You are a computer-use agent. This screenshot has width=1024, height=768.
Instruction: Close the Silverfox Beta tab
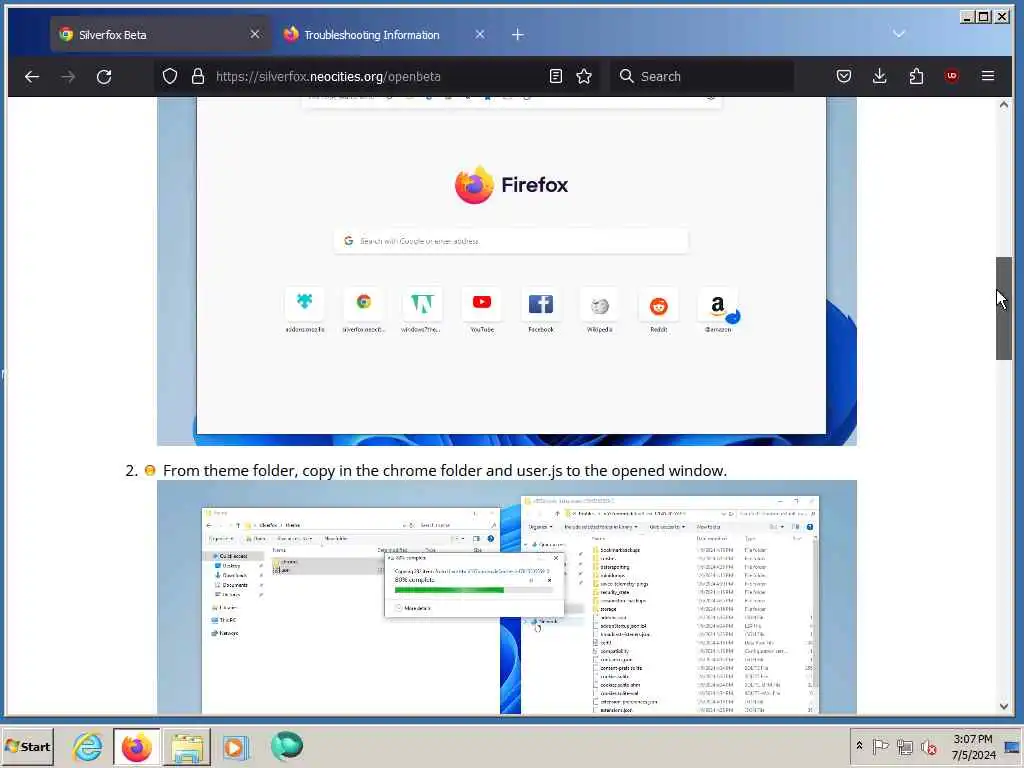pyautogui.click(x=255, y=34)
